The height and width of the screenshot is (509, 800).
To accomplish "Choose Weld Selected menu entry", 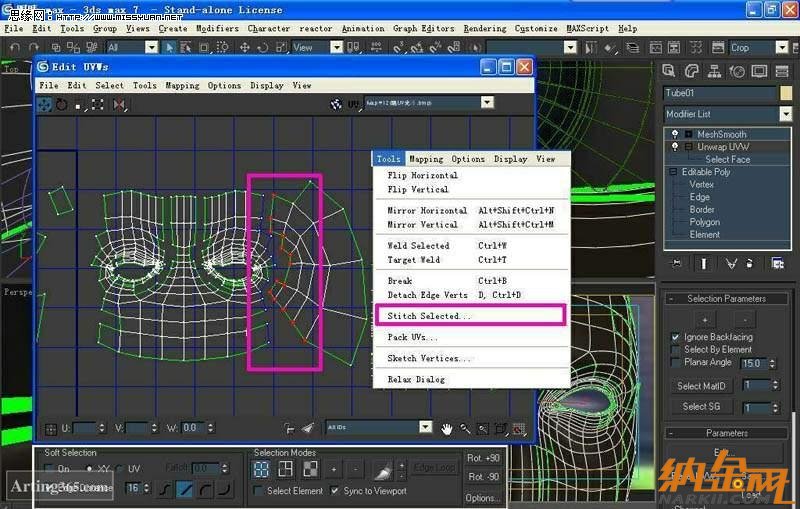I will (x=470, y=246).
